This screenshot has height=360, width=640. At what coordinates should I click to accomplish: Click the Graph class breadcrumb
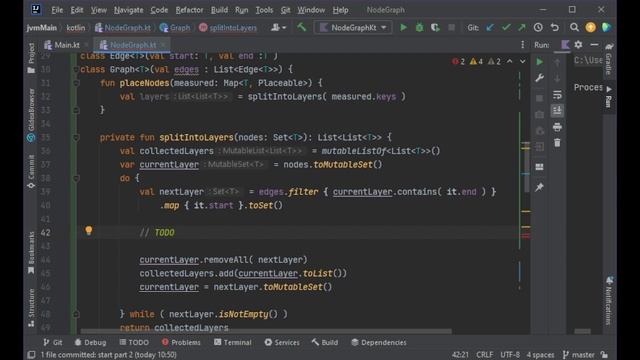coord(175,27)
